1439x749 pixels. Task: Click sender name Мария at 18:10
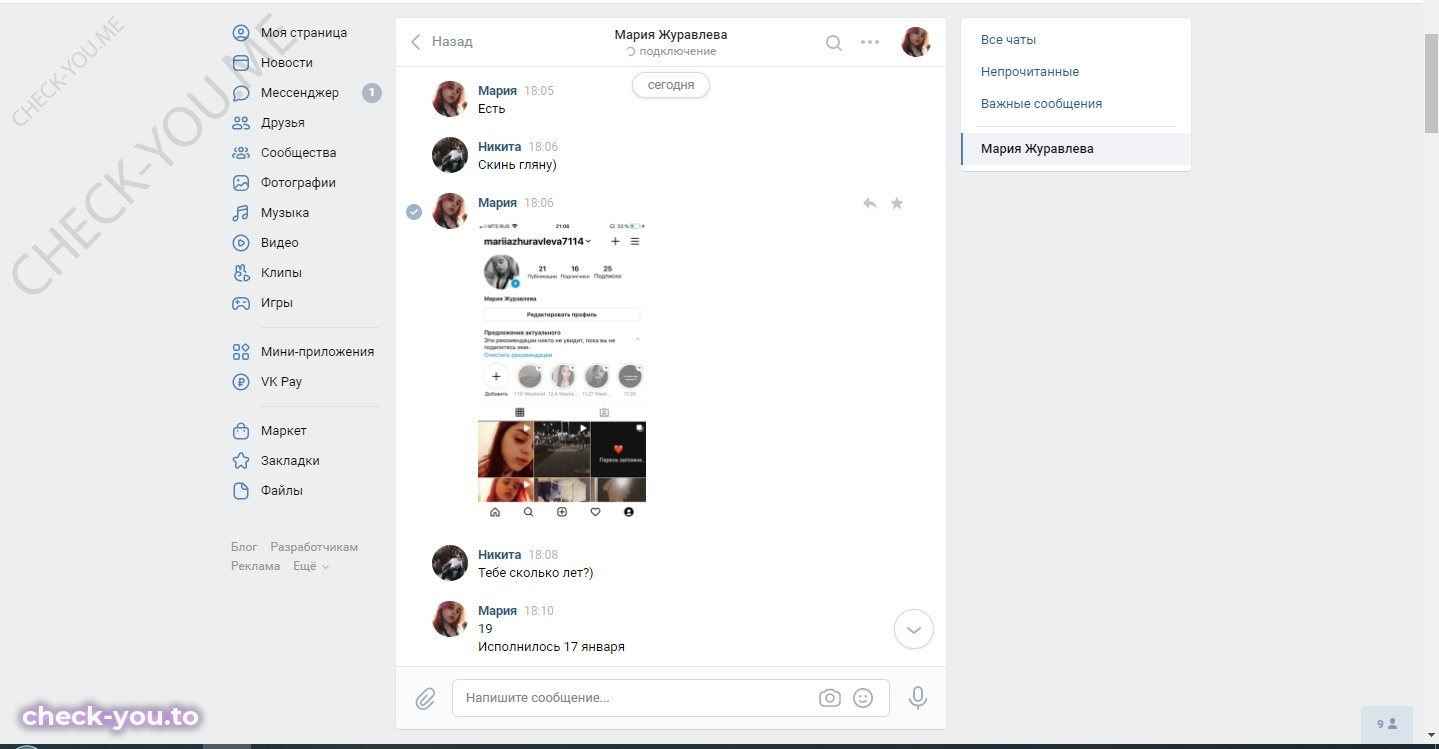497,611
